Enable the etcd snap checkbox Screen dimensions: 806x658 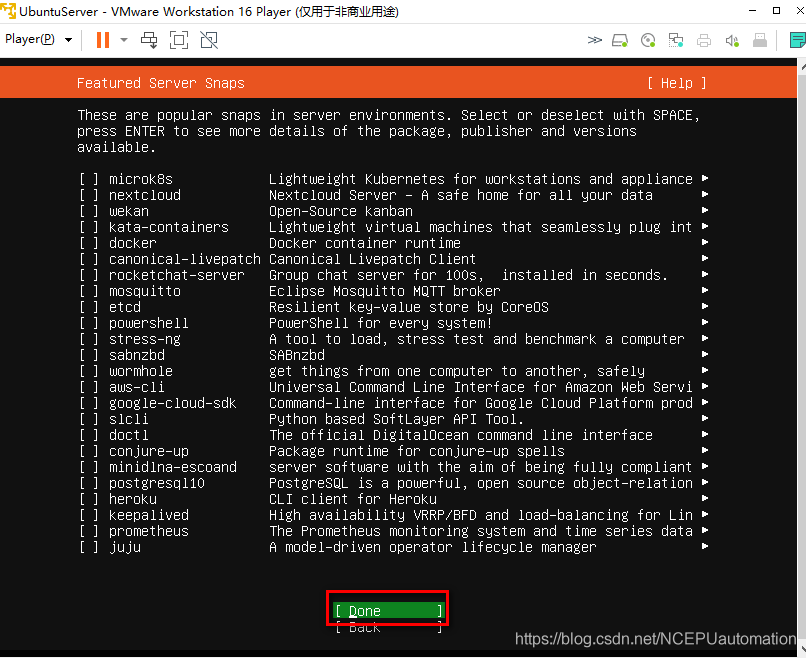click(88, 307)
